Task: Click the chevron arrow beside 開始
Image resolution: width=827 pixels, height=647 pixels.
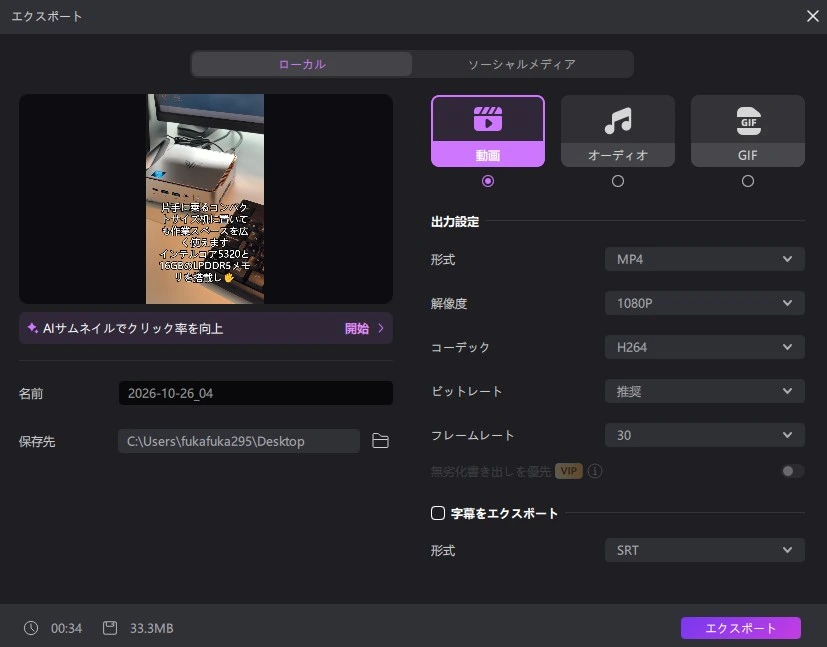Action: [381, 328]
